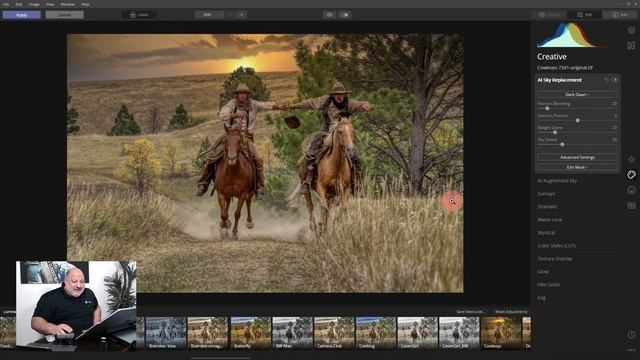Open the zoom percentage dropdown
640x360 pixels.
point(209,15)
